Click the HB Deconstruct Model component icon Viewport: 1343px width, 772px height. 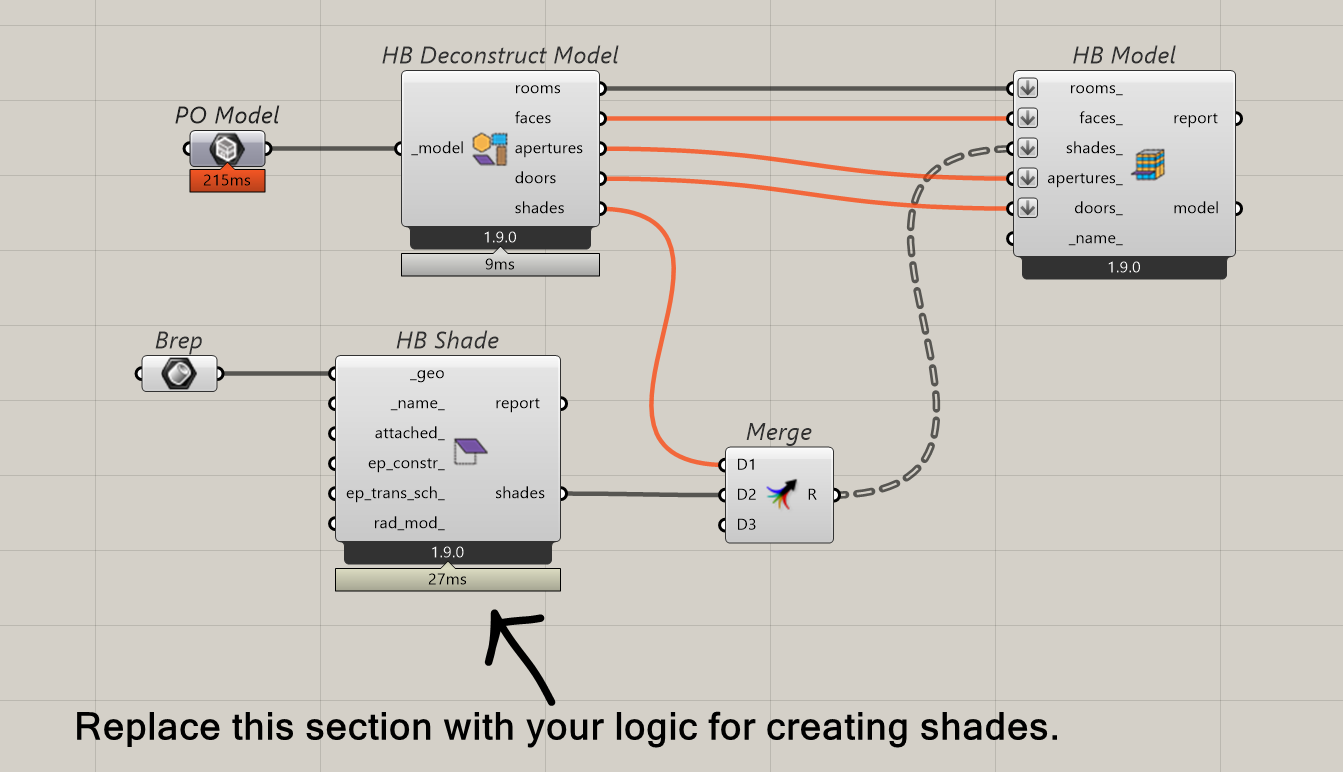490,148
